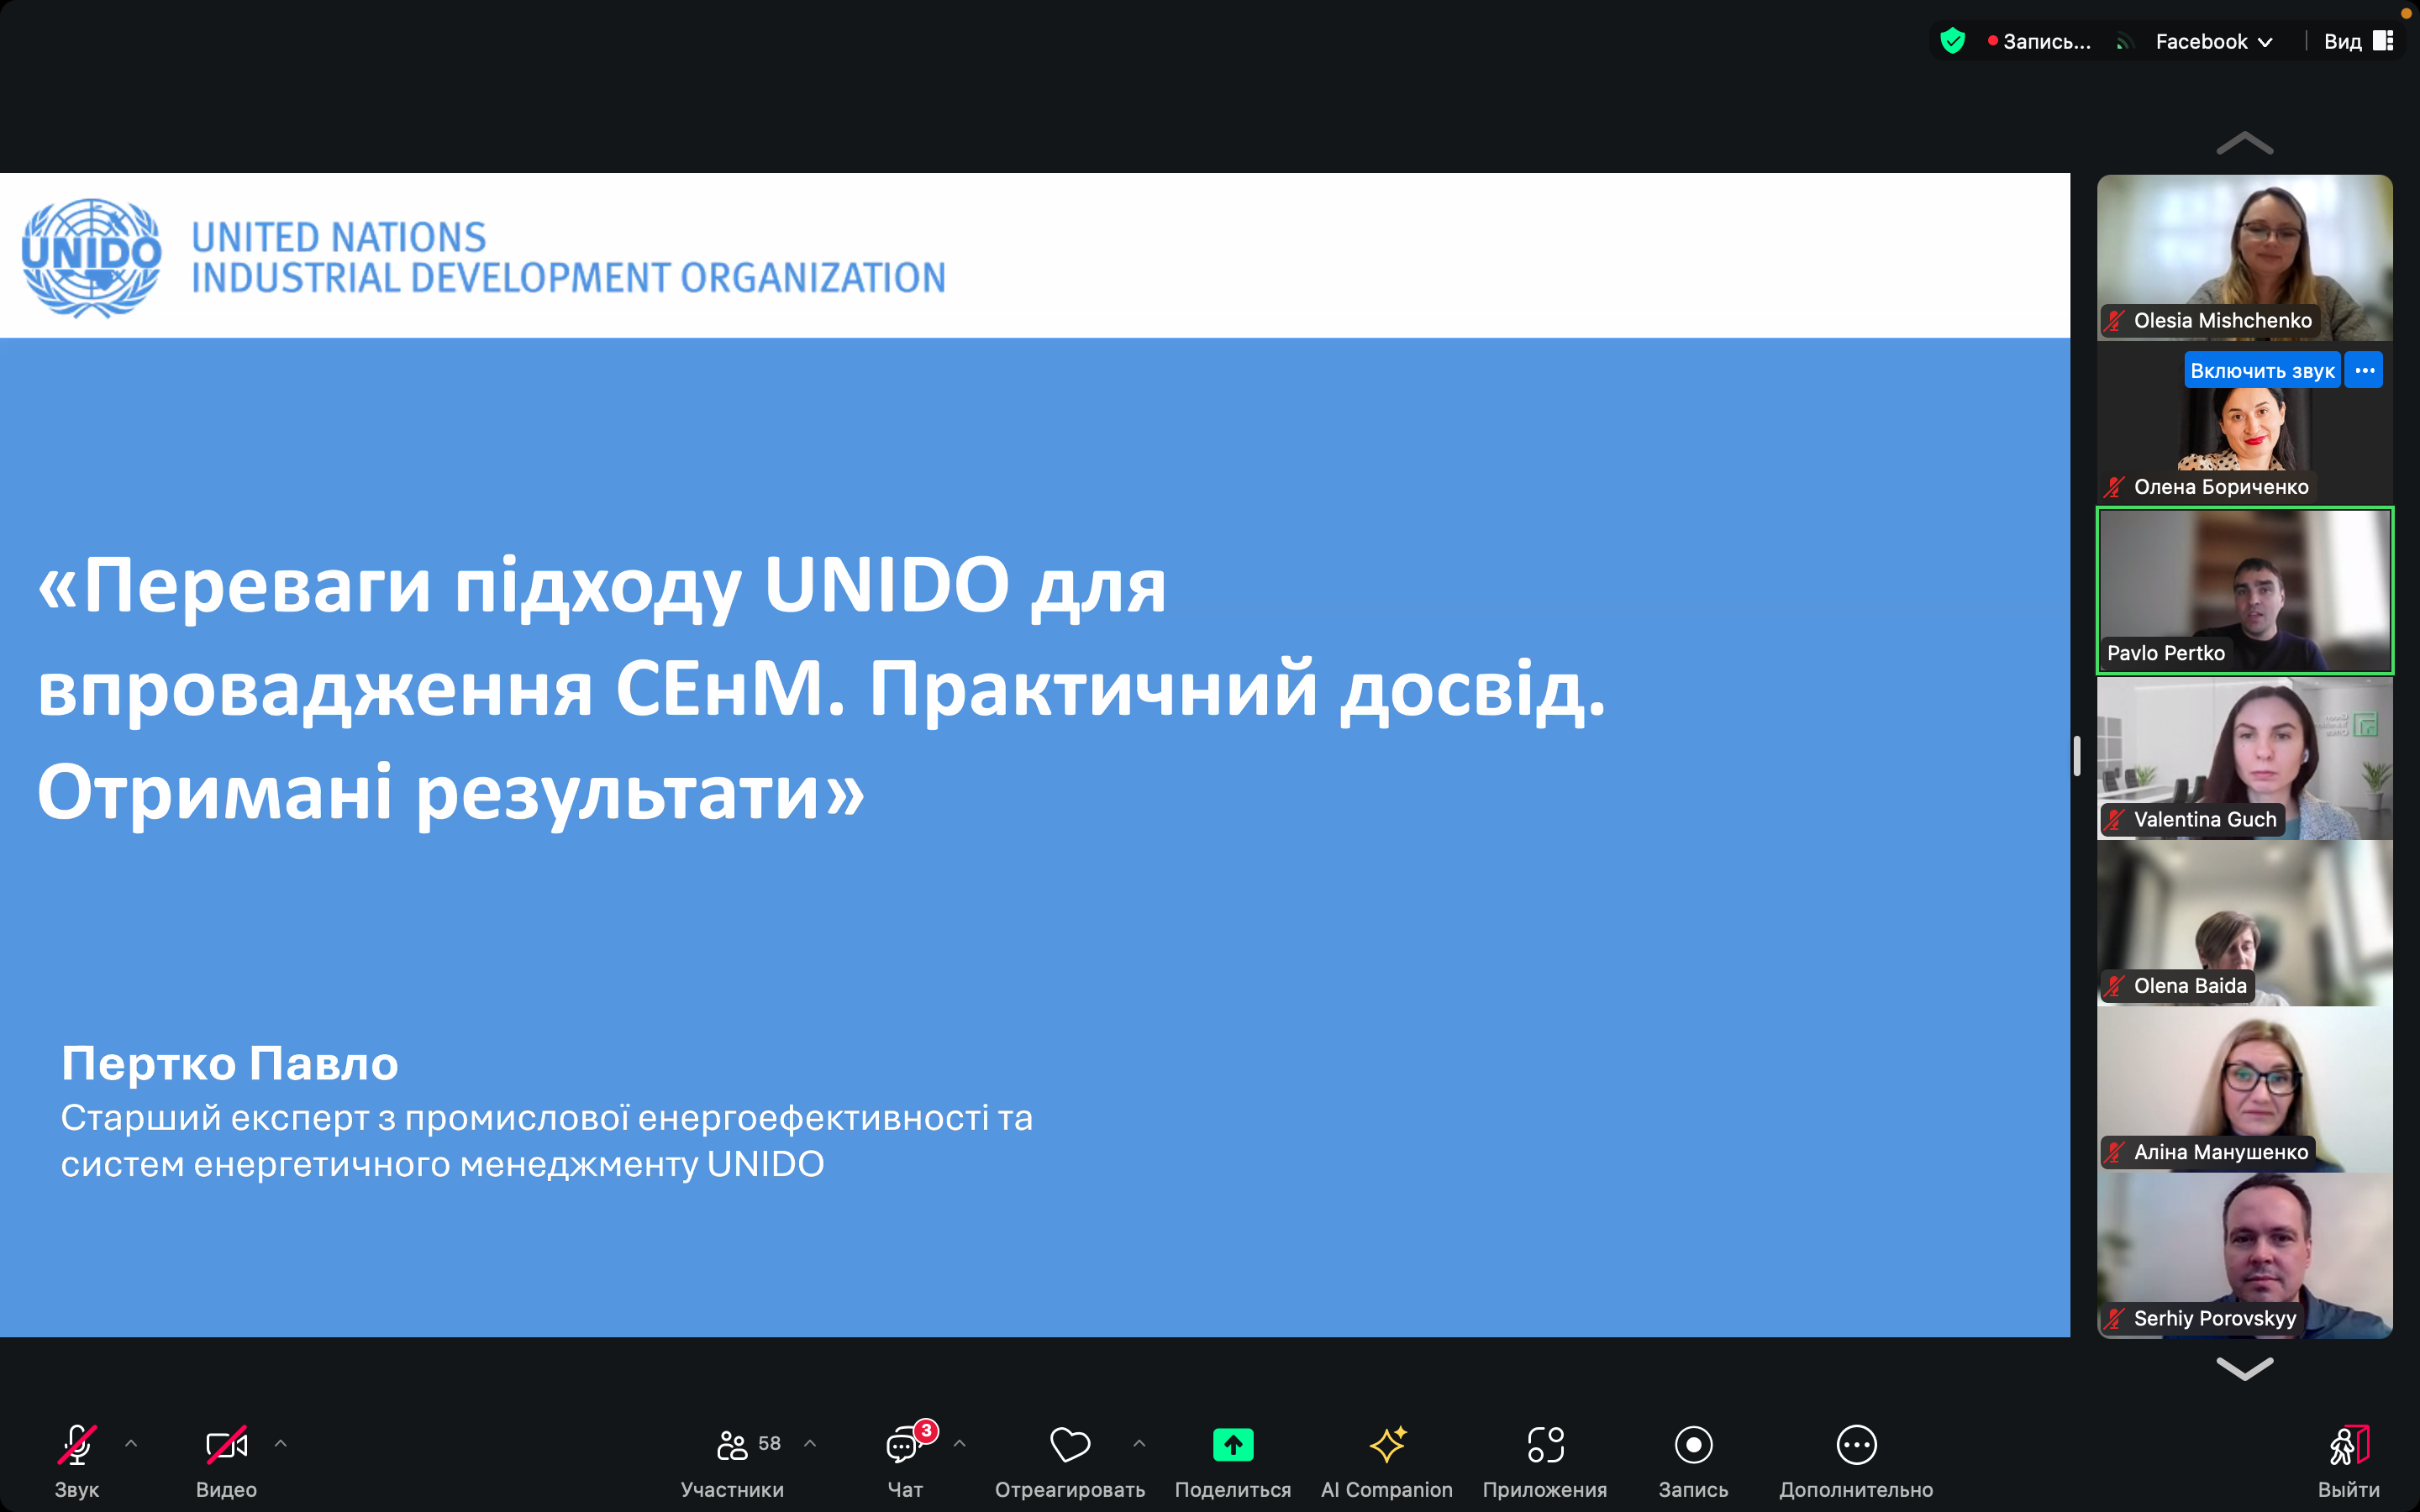Image resolution: width=2420 pixels, height=1512 pixels.
Task: Click the green encryption shield icon
Action: click(1952, 41)
